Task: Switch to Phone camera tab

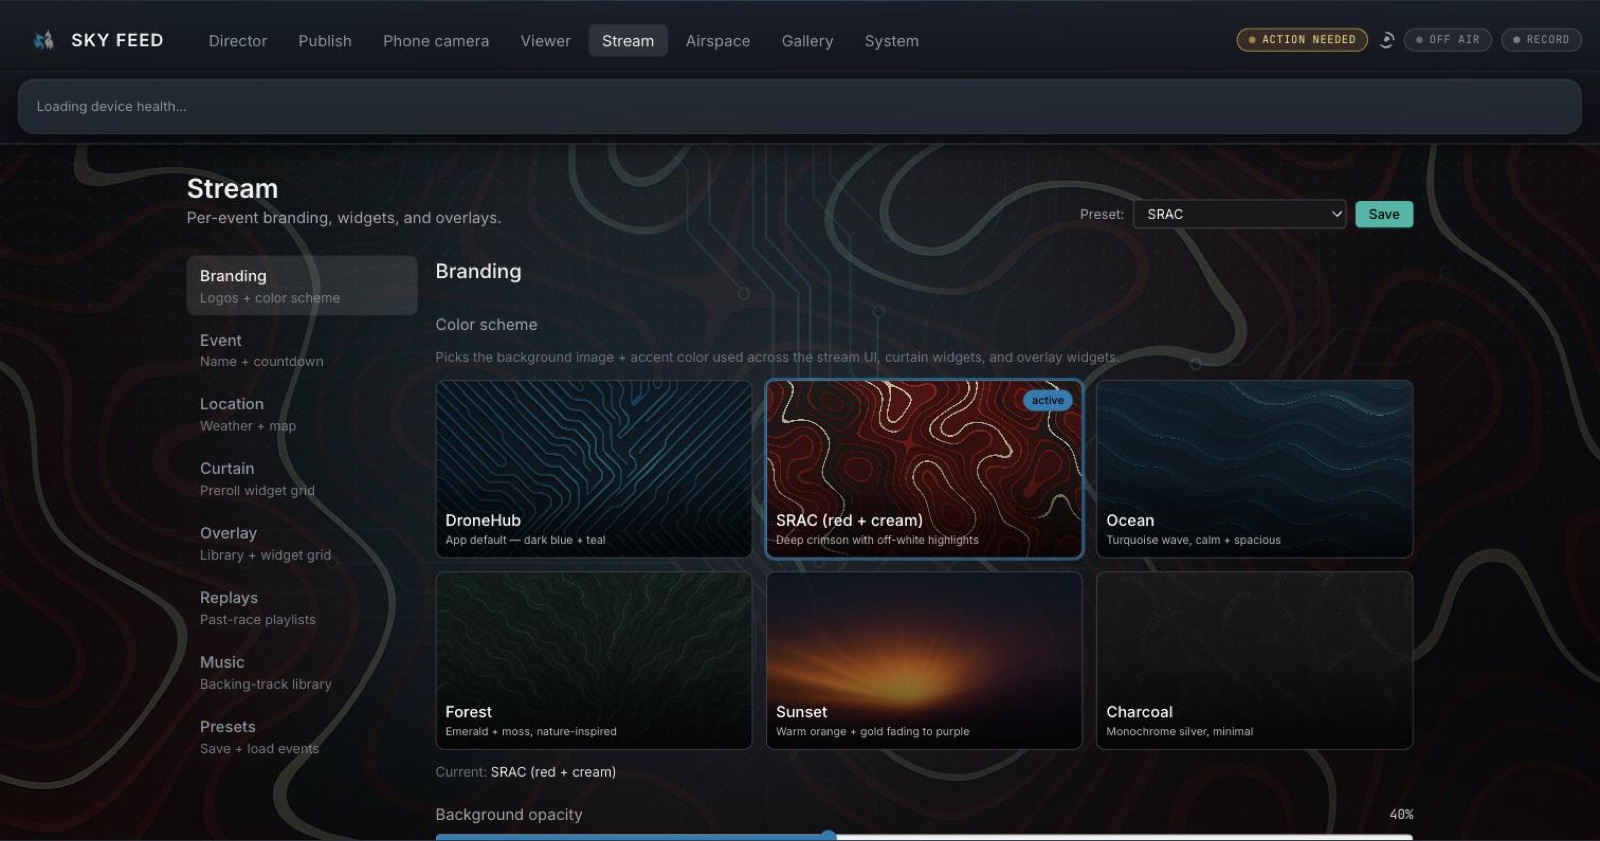Action: pos(436,41)
